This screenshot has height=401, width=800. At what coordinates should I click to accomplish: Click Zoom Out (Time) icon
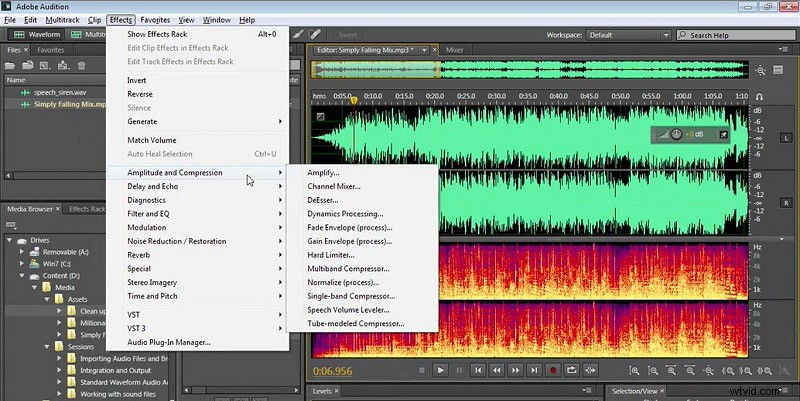690,371
